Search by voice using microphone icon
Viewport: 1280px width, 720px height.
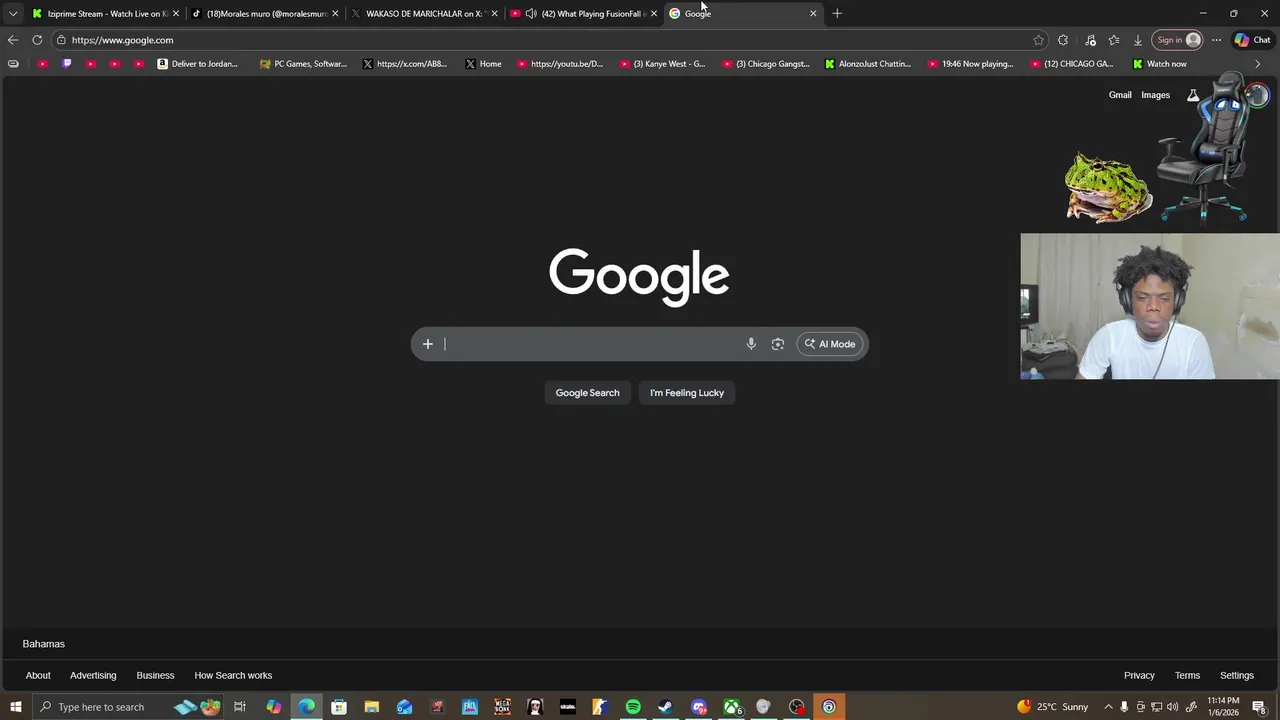[751, 344]
